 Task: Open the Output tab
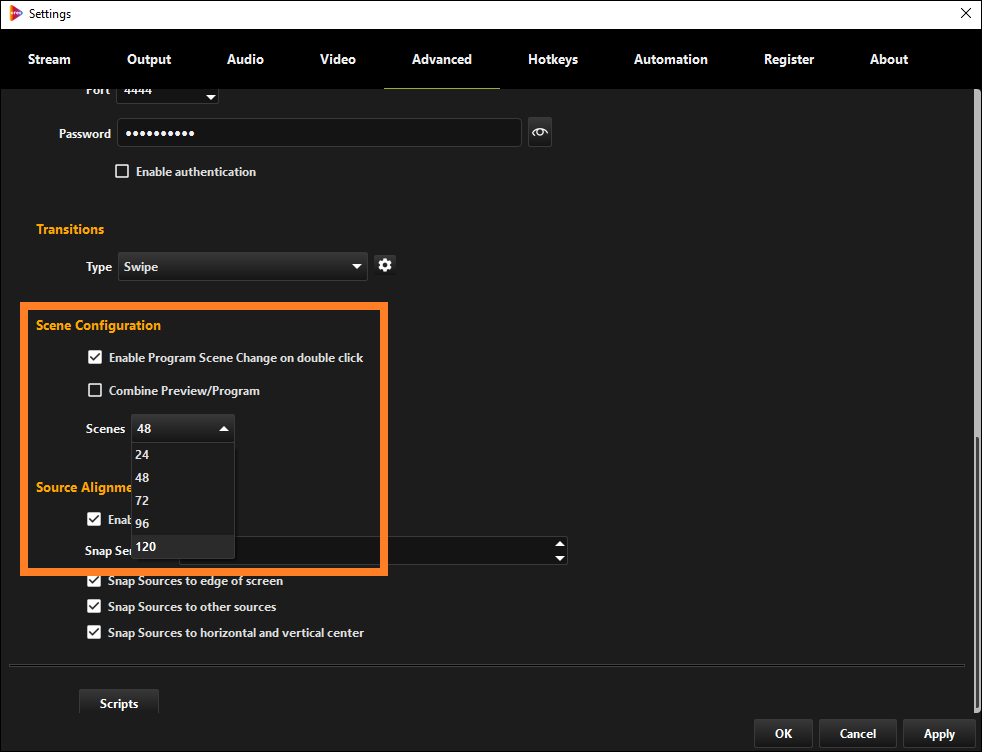pyautogui.click(x=149, y=59)
